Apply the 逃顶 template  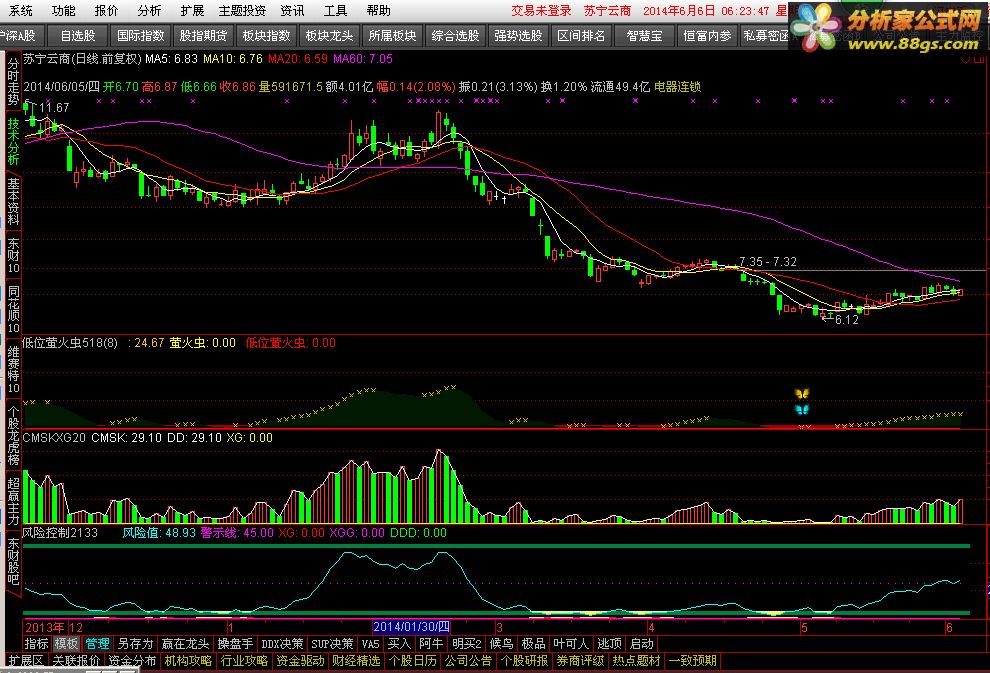click(x=609, y=644)
